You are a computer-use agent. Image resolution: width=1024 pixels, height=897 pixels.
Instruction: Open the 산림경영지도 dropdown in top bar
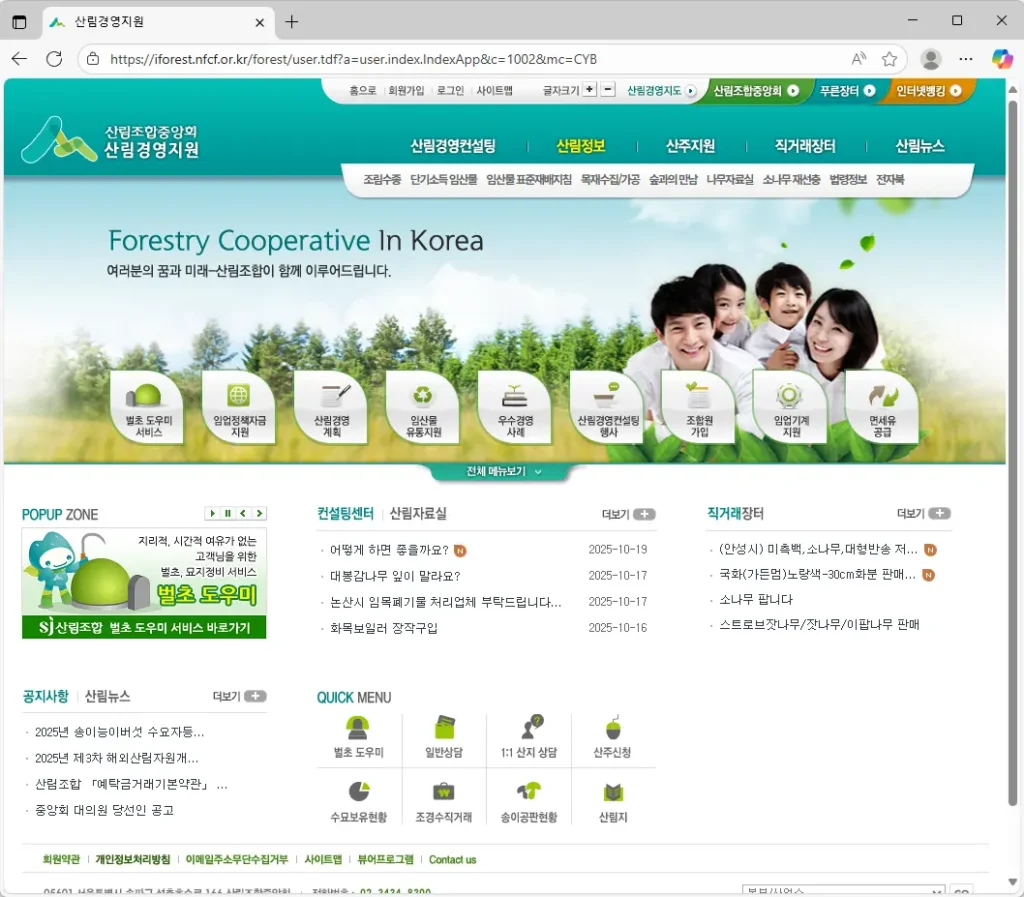pos(661,90)
